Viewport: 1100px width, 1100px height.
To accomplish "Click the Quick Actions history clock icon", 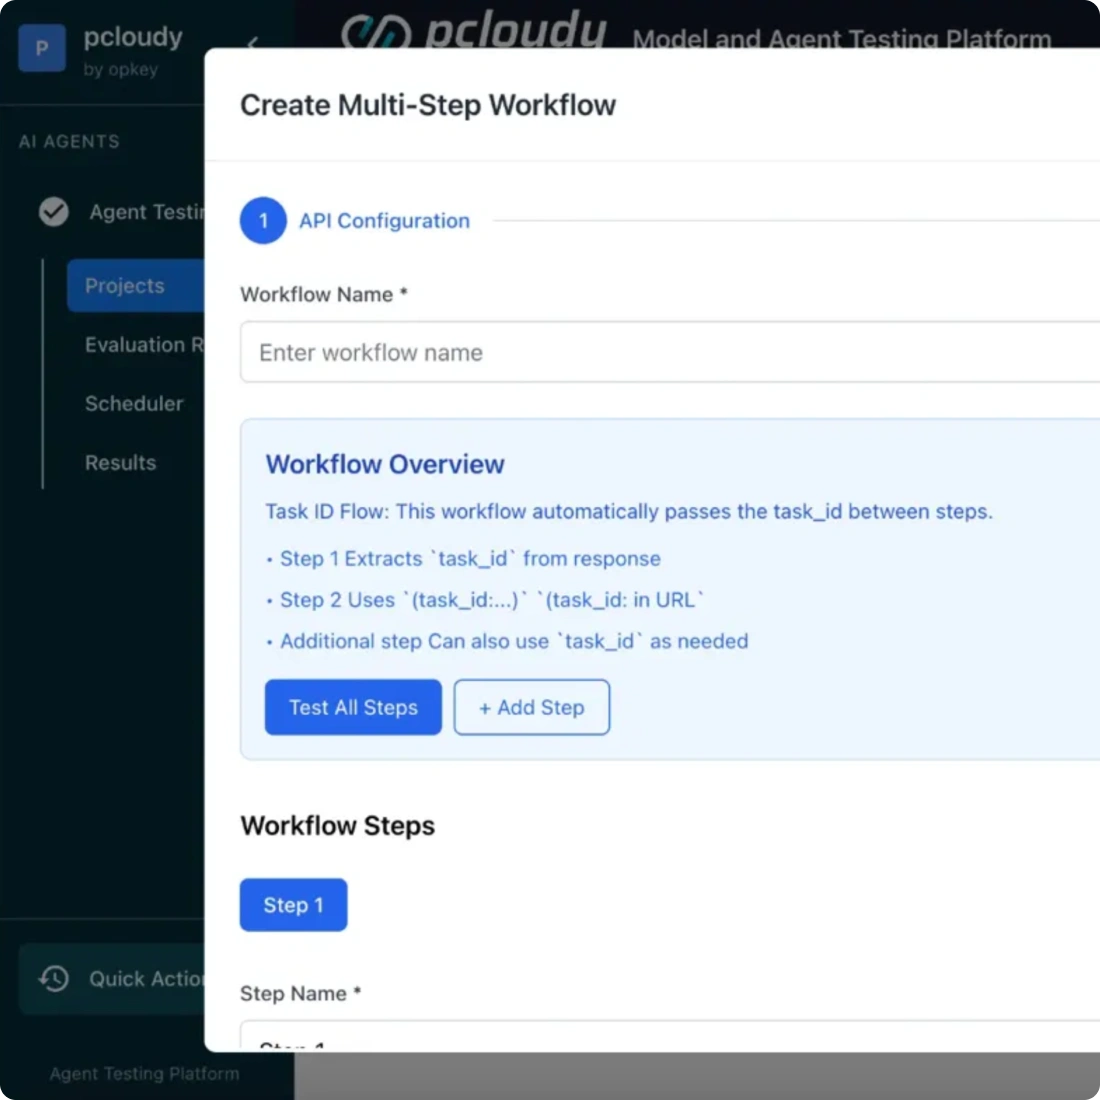I will [x=54, y=978].
